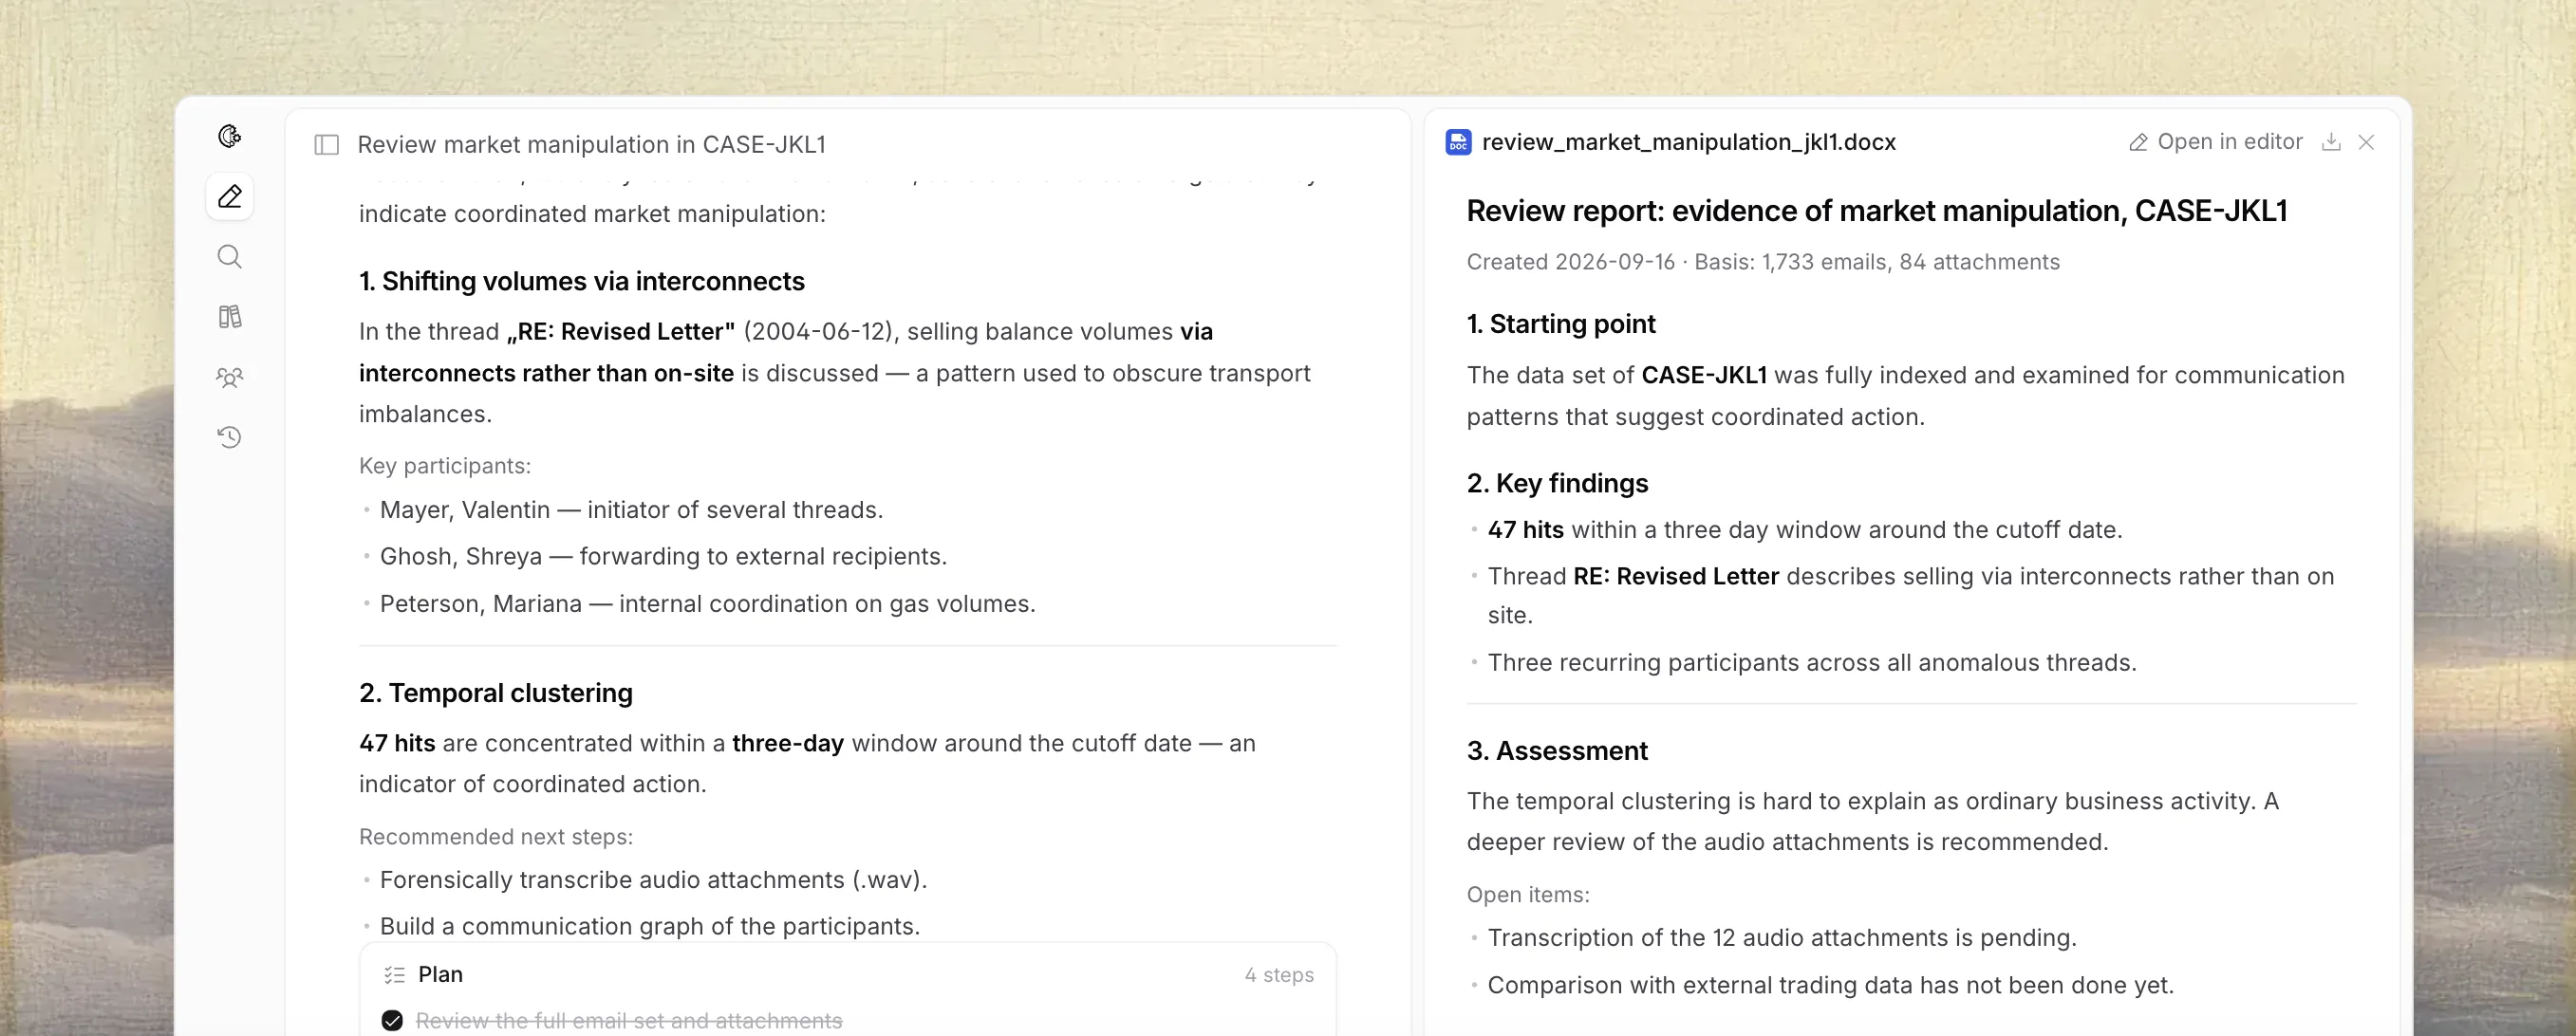Open the library books icon
Viewport: 2576px width, 1036px height.
click(230, 317)
